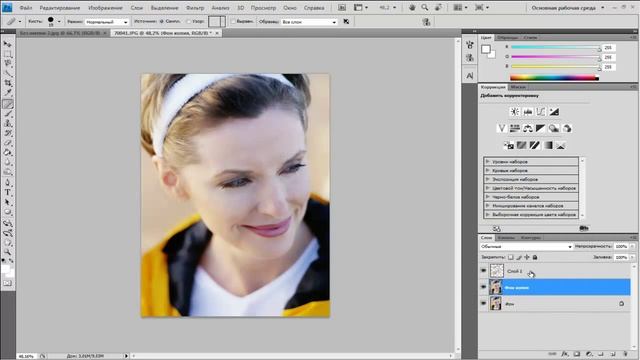Switch to the Каналы tab

pos(506,238)
